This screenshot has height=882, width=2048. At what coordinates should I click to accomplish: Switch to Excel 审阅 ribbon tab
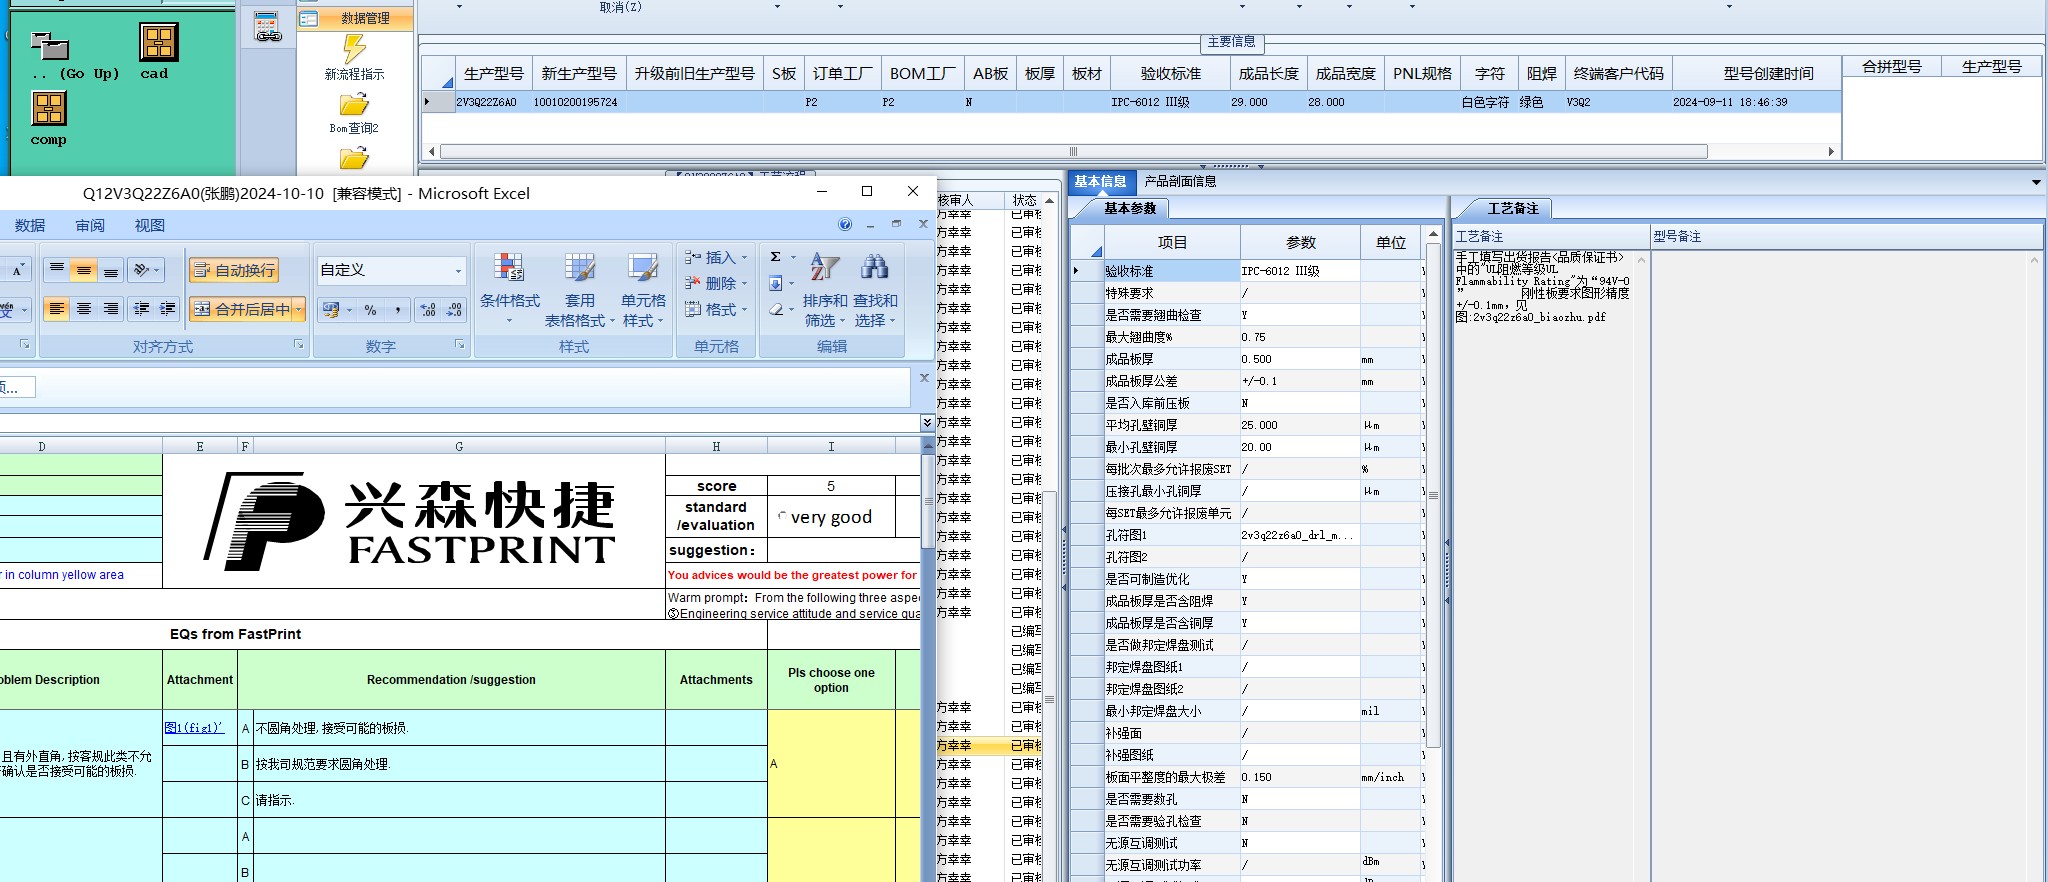90,226
